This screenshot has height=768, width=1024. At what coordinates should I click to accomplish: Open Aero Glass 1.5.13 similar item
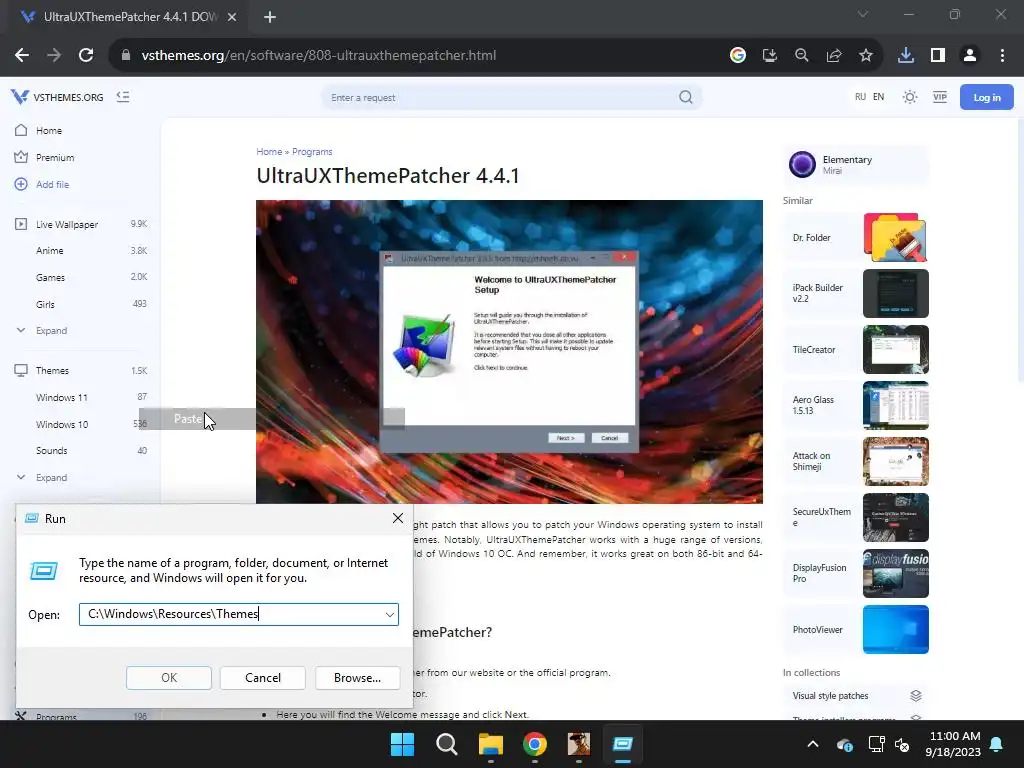pos(856,406)
